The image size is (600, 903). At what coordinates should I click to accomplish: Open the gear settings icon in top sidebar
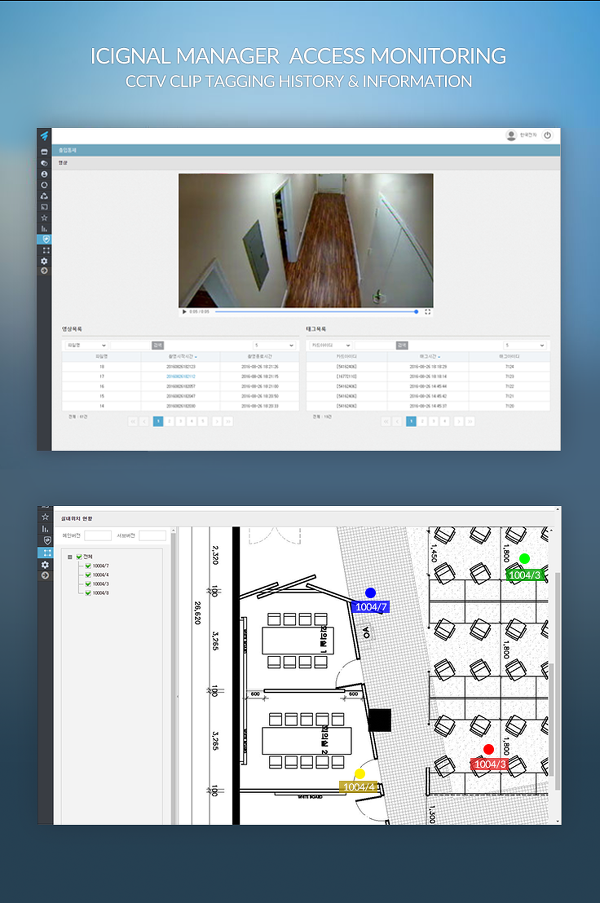(x=44, y=261)
